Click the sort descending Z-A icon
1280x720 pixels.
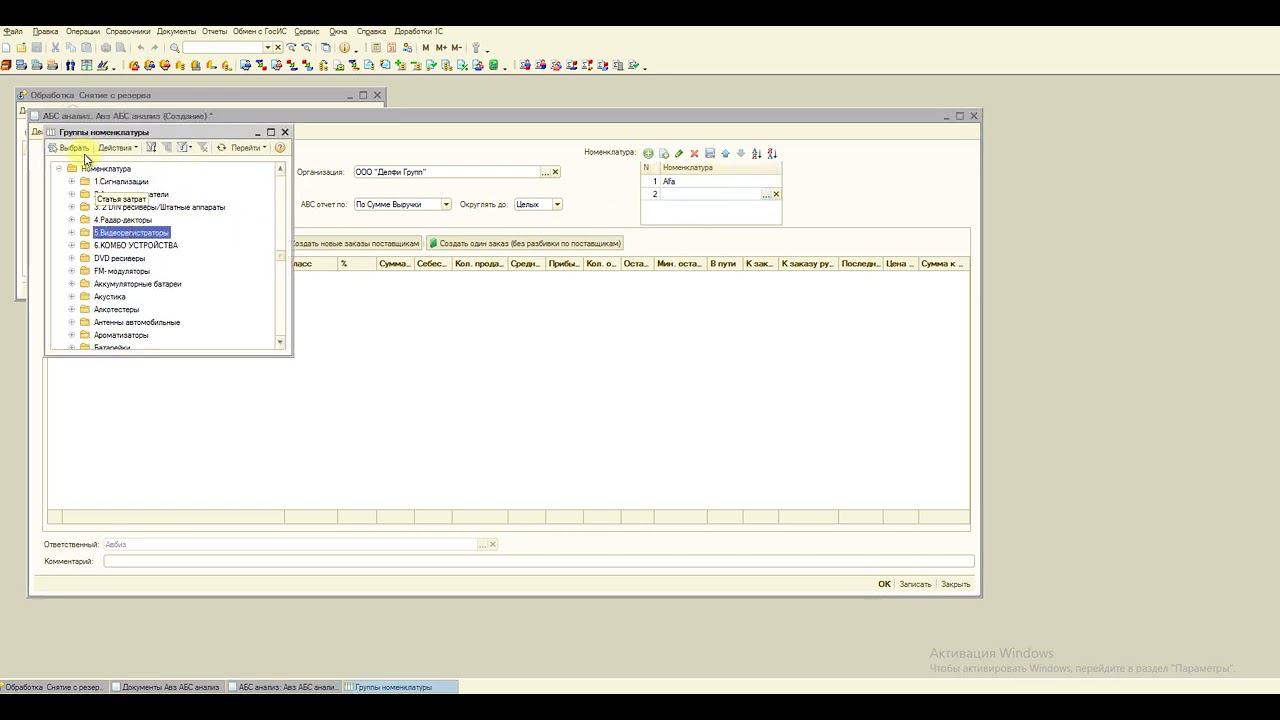pyautogui.click(x=772, y=153)
